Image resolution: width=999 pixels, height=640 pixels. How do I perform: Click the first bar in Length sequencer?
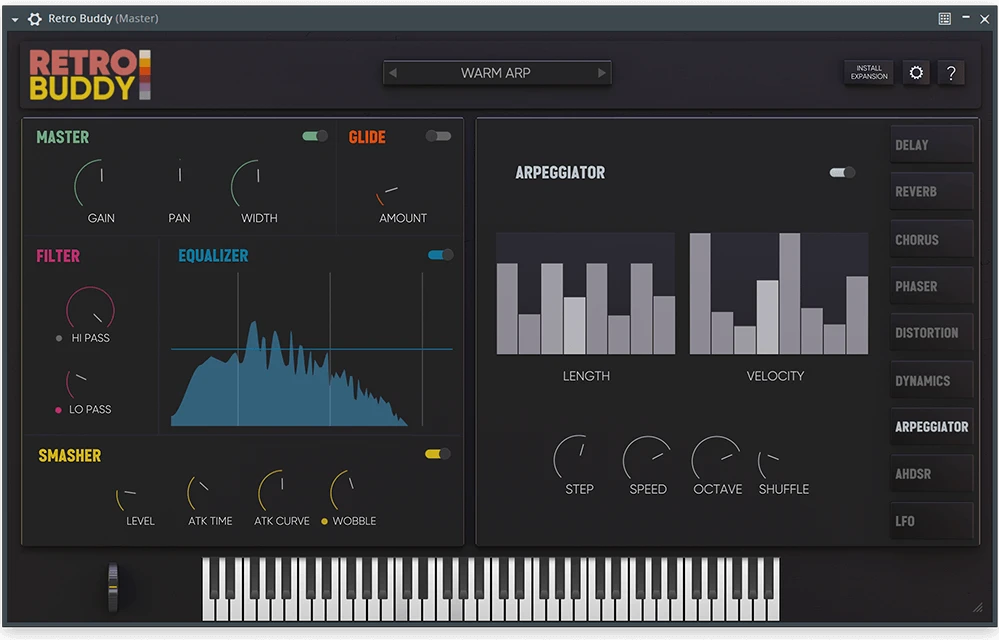507,309
